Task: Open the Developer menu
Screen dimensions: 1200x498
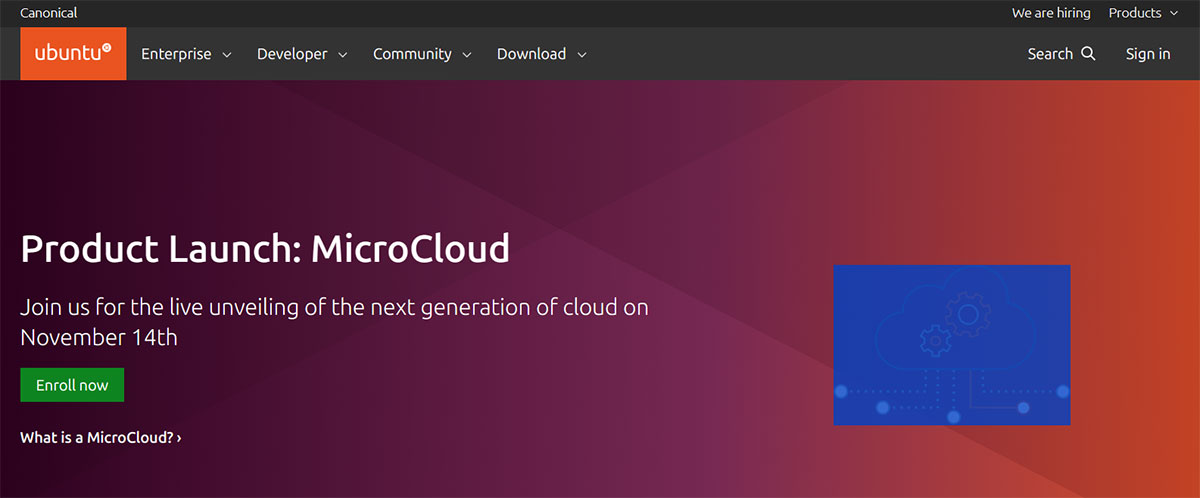Action: coord(302,54)
